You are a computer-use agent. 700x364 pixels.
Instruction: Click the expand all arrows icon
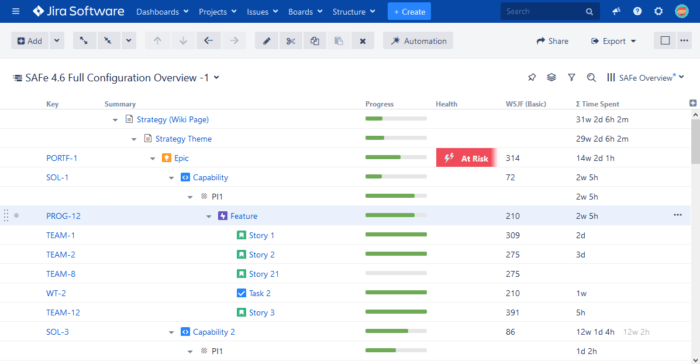tap(84, 41)
